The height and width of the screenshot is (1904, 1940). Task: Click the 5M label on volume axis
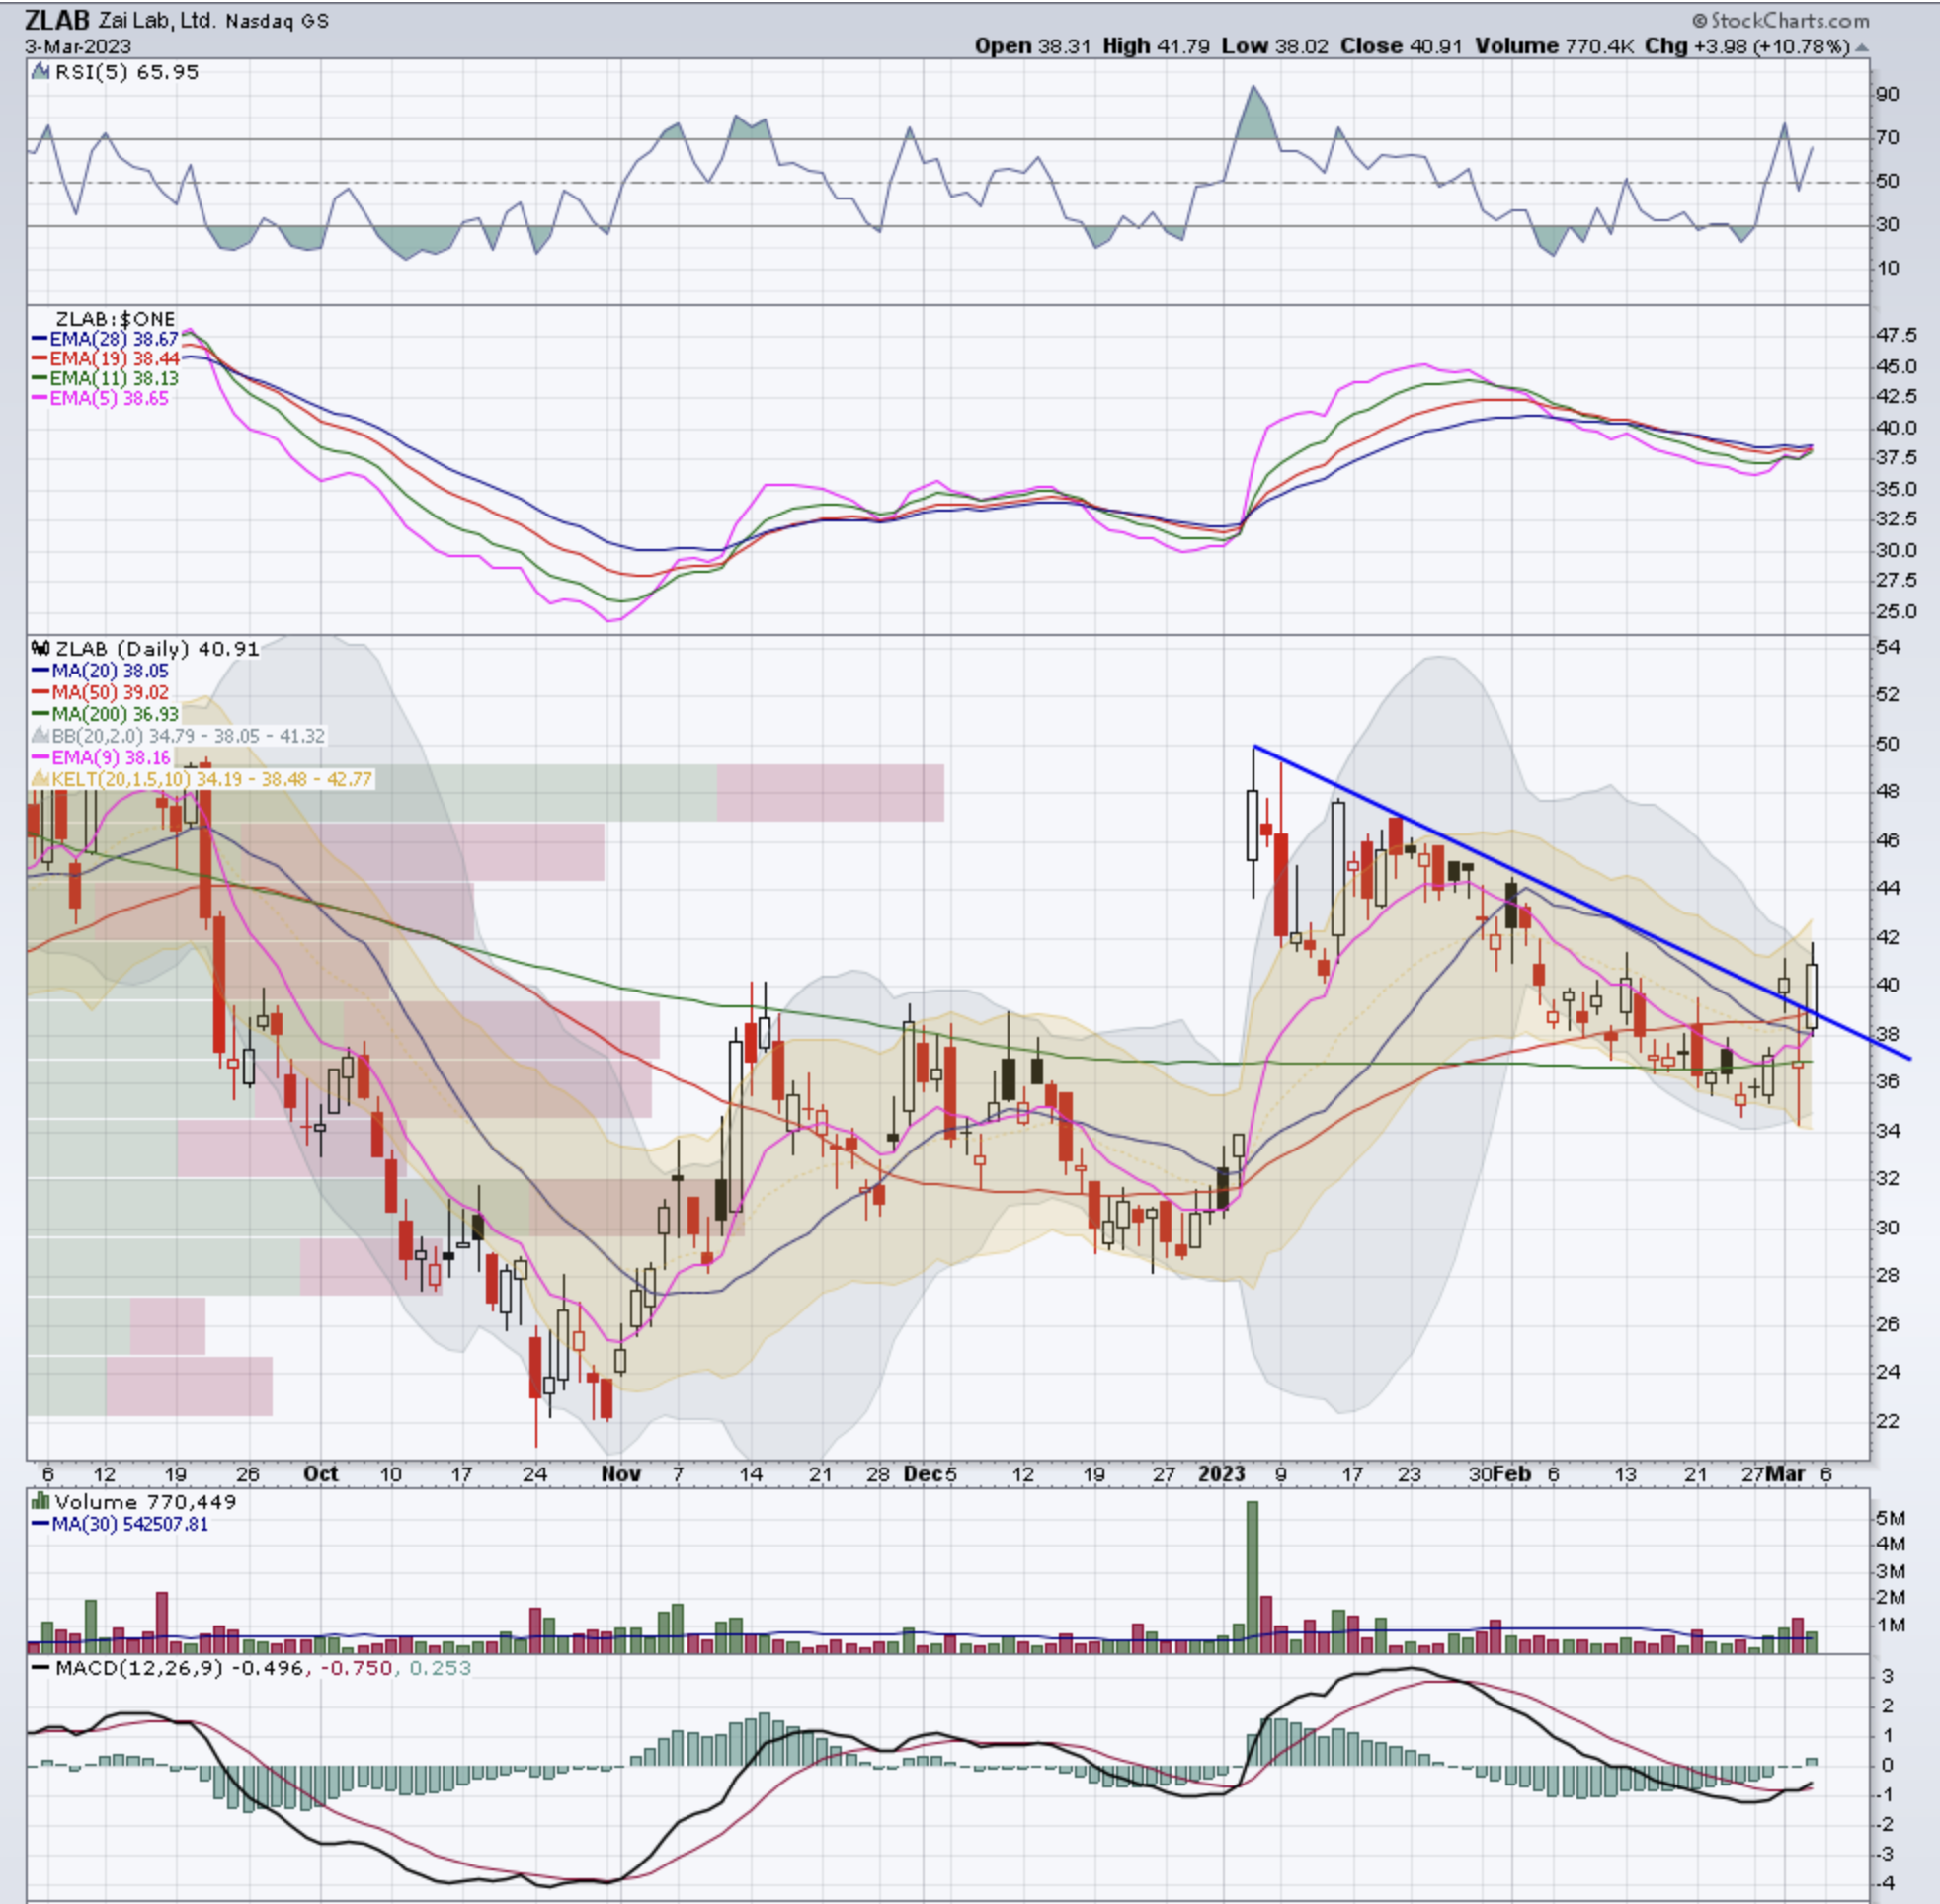[x=1892, y=1518]
